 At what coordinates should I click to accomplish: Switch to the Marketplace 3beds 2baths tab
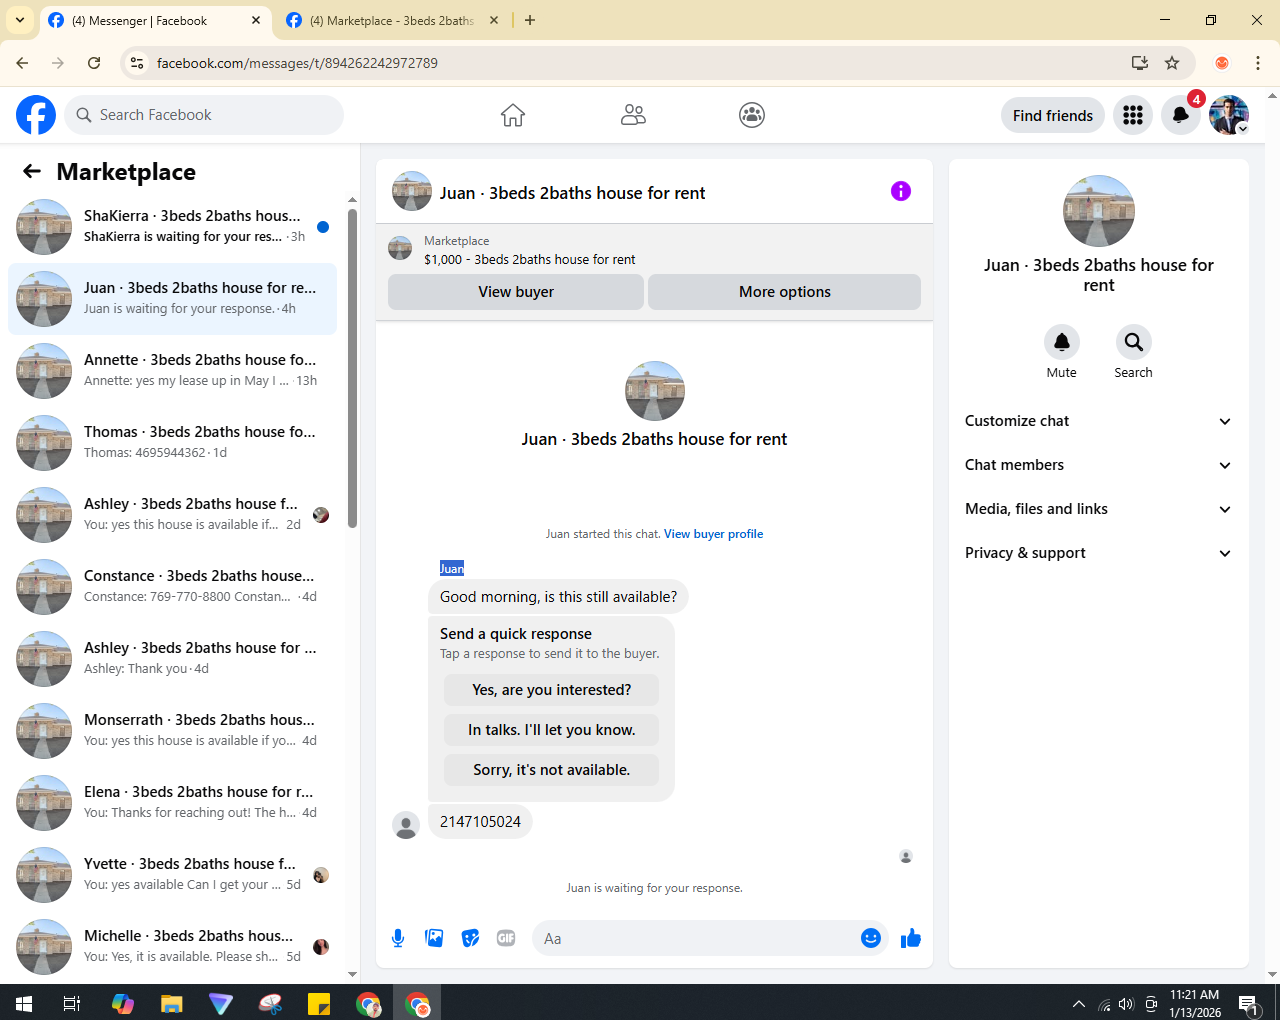392,20
